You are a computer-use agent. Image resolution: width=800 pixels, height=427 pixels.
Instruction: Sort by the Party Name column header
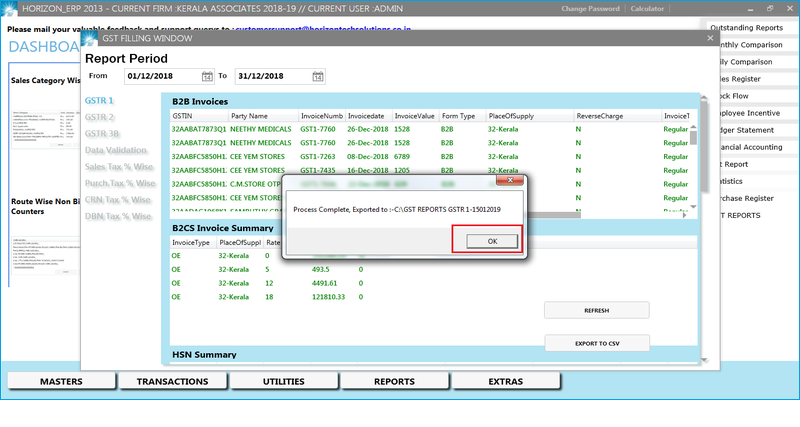point(264,116)
